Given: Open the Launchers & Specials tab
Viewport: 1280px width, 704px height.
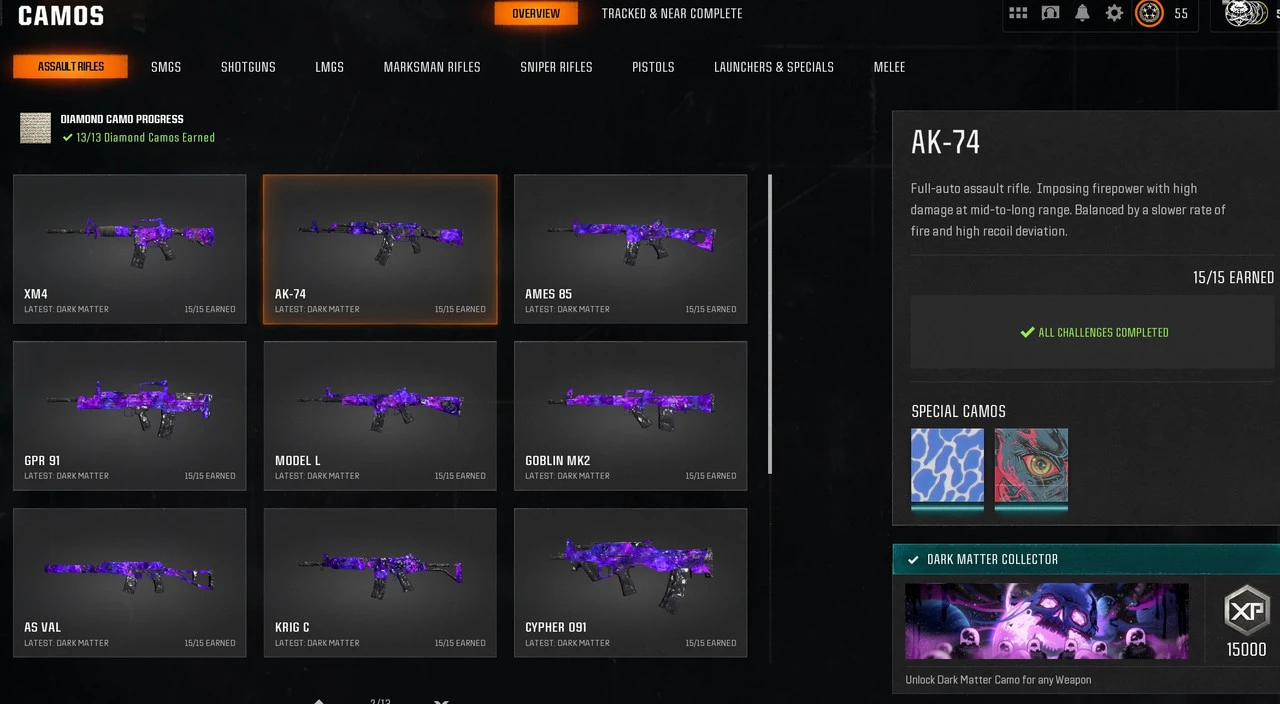Looking at the screenshot, I should pos(774,67).
